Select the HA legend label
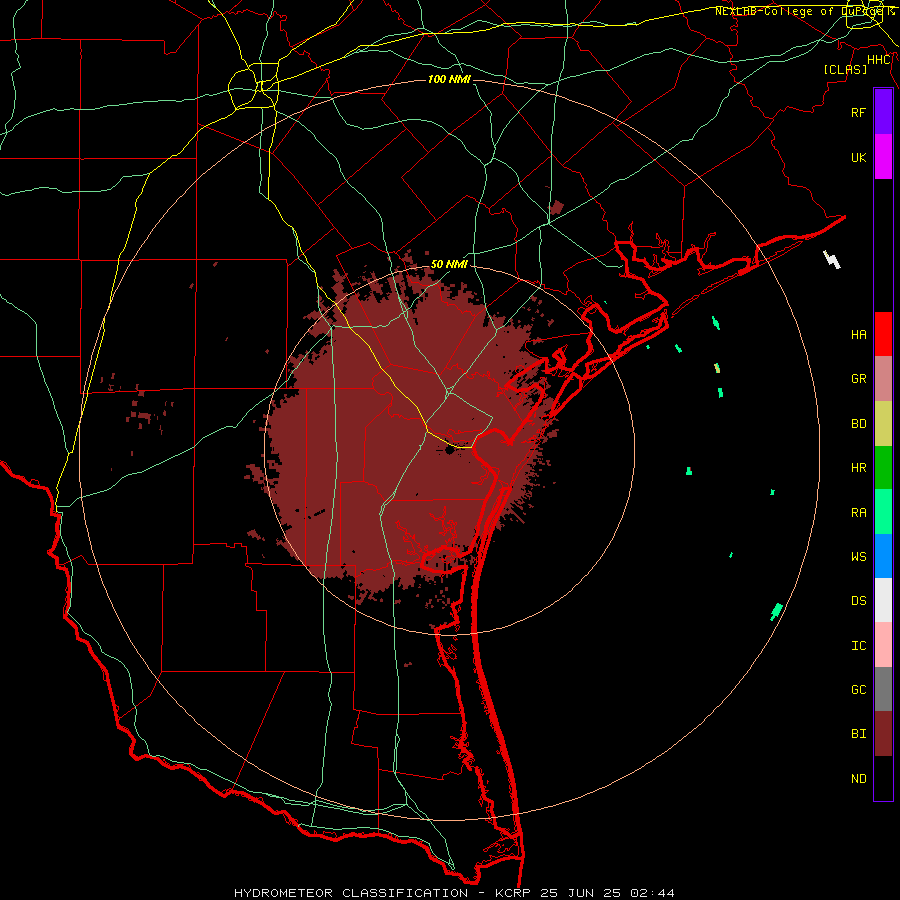This screenshot has height=900, width=900. coord(858,335)
